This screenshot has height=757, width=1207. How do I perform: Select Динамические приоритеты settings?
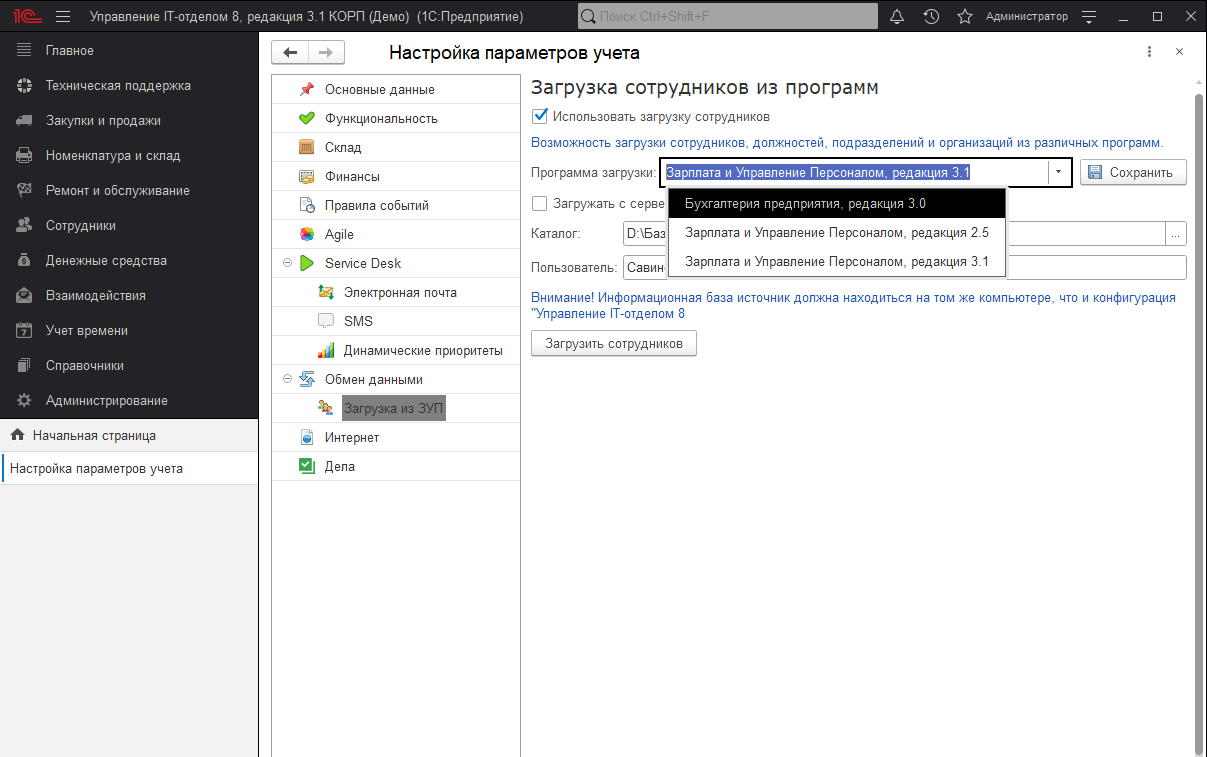(405, 349)
